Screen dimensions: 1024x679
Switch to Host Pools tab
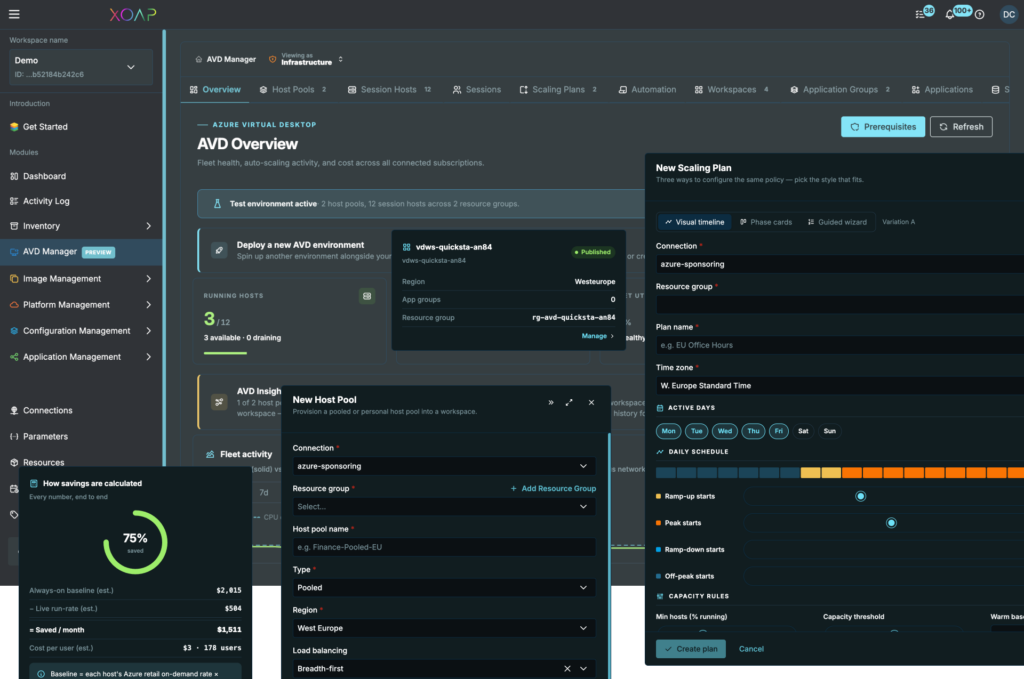tap(293, 89)
